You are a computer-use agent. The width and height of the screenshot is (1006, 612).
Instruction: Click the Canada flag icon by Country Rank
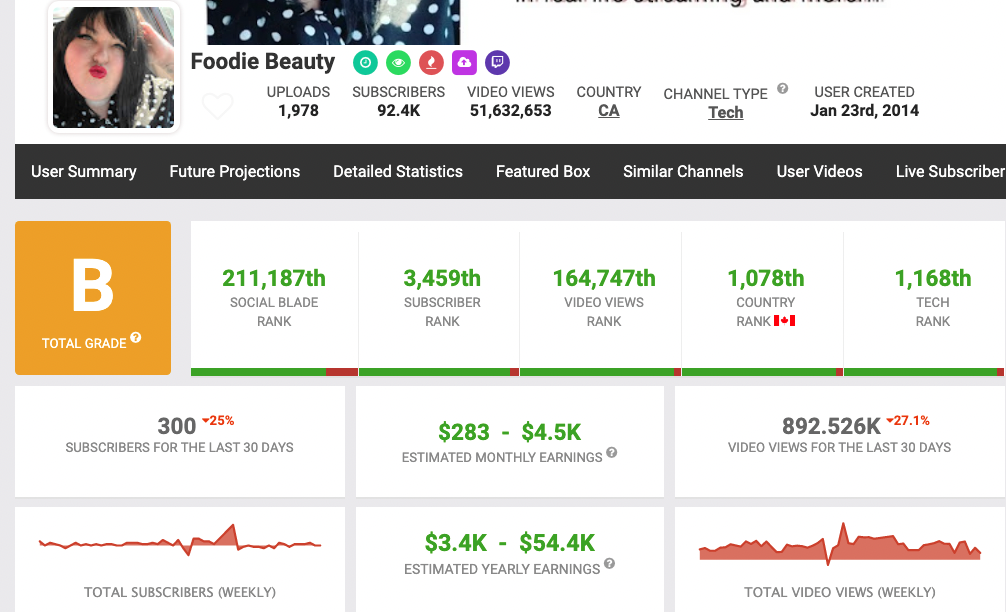tap(784, 321)
